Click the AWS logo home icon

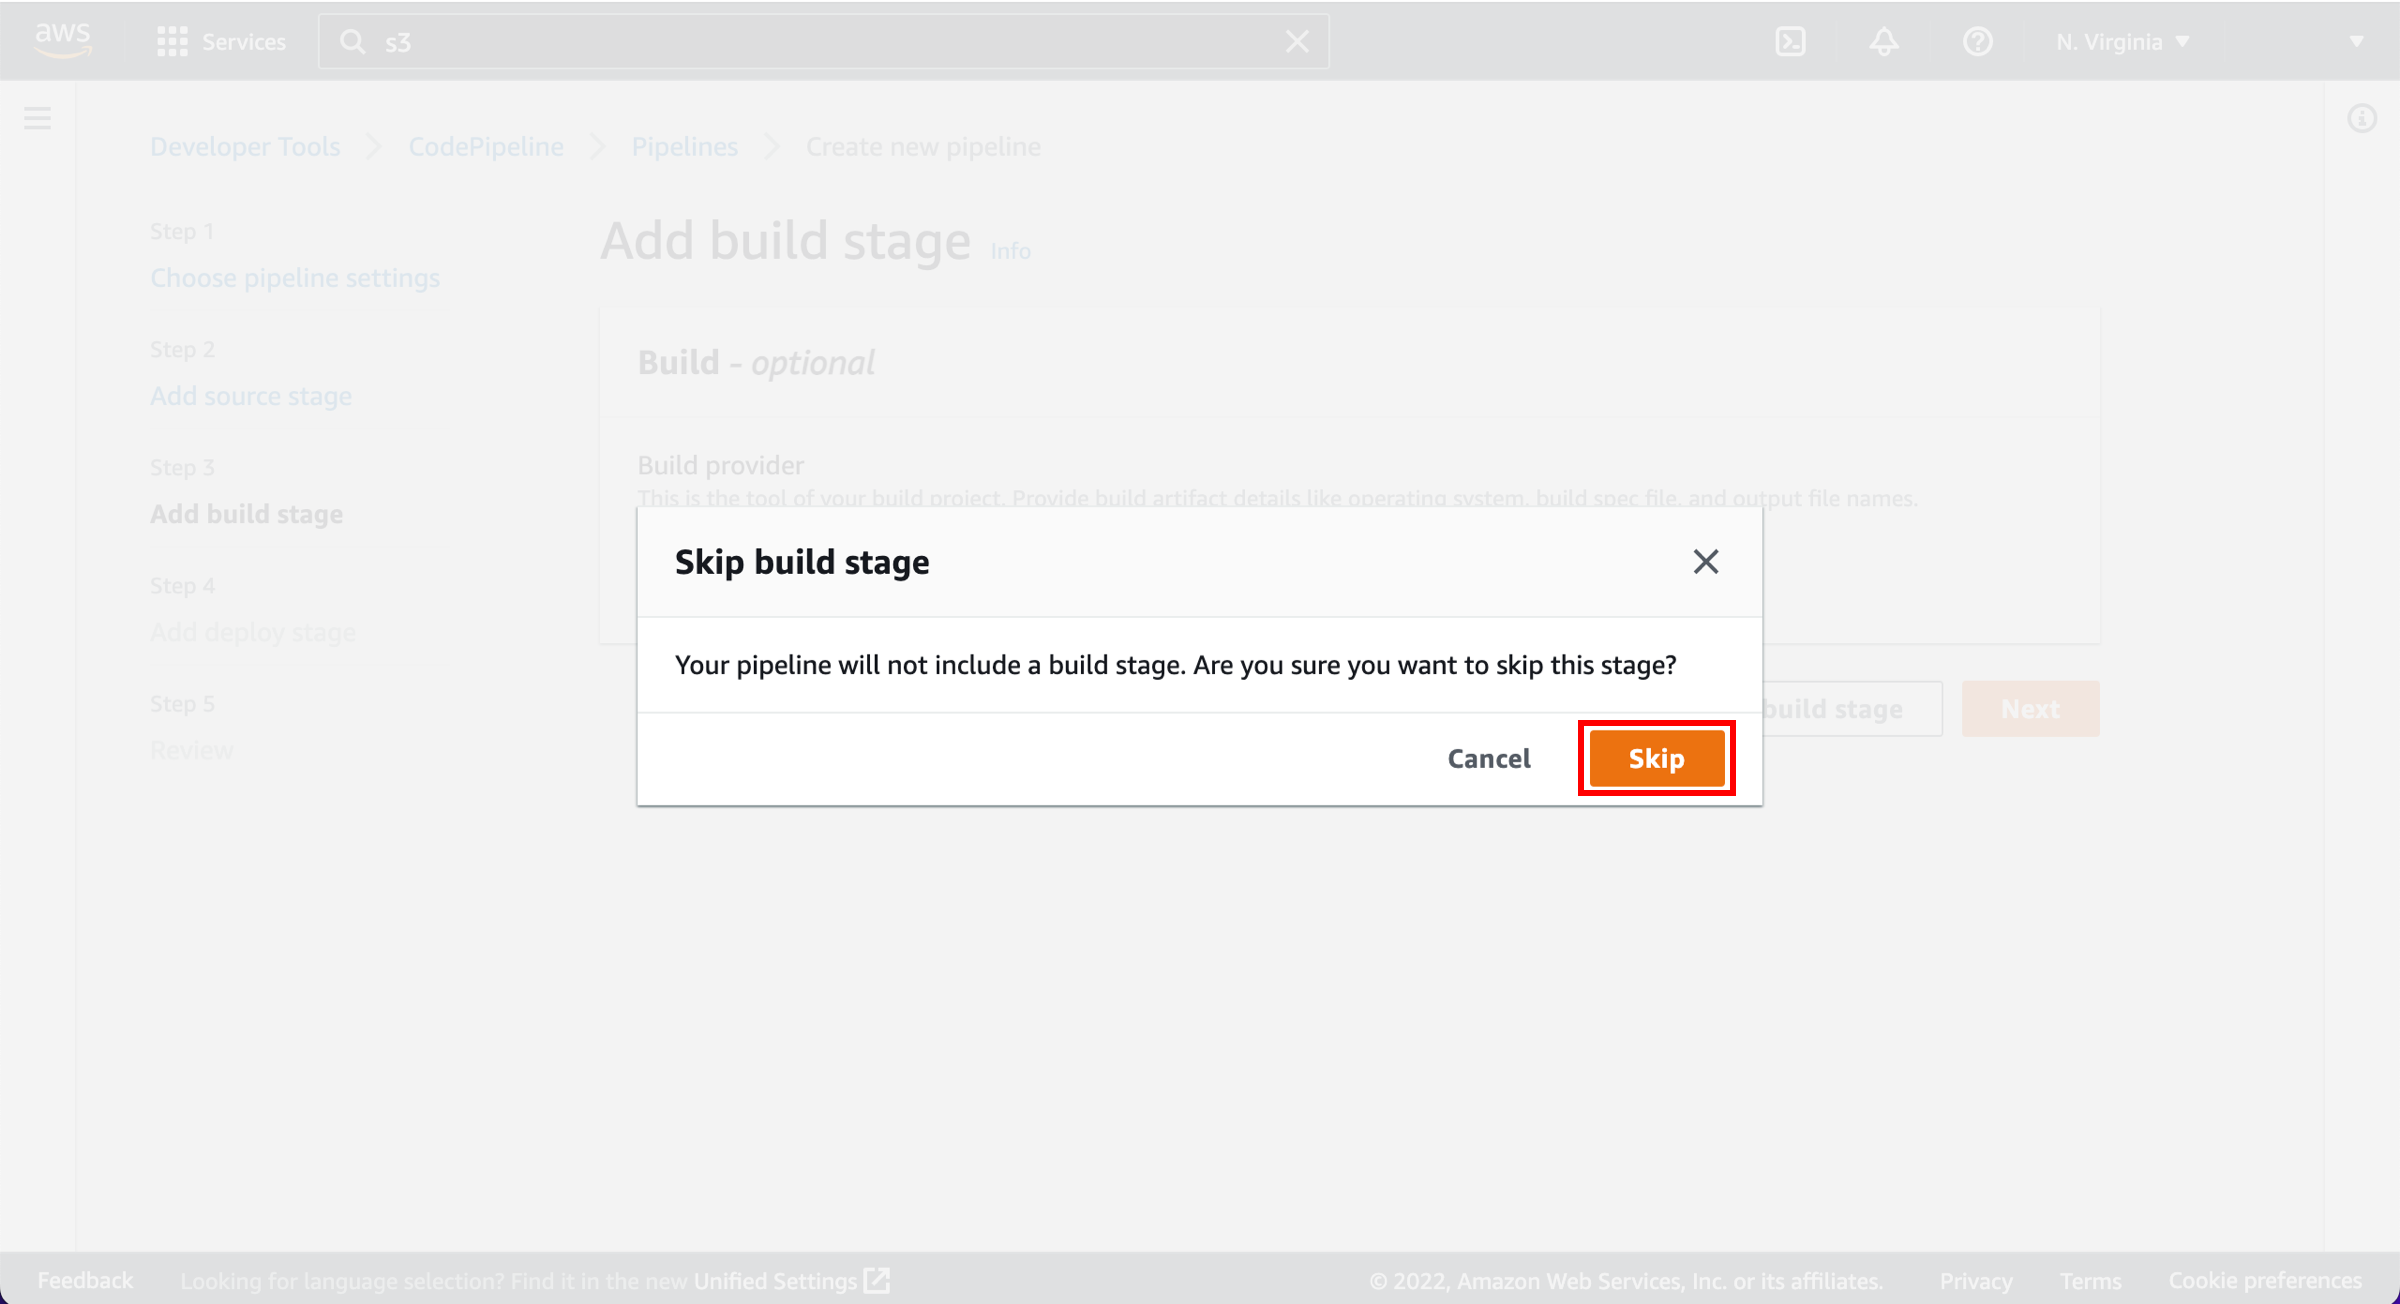tap(62, 40)
